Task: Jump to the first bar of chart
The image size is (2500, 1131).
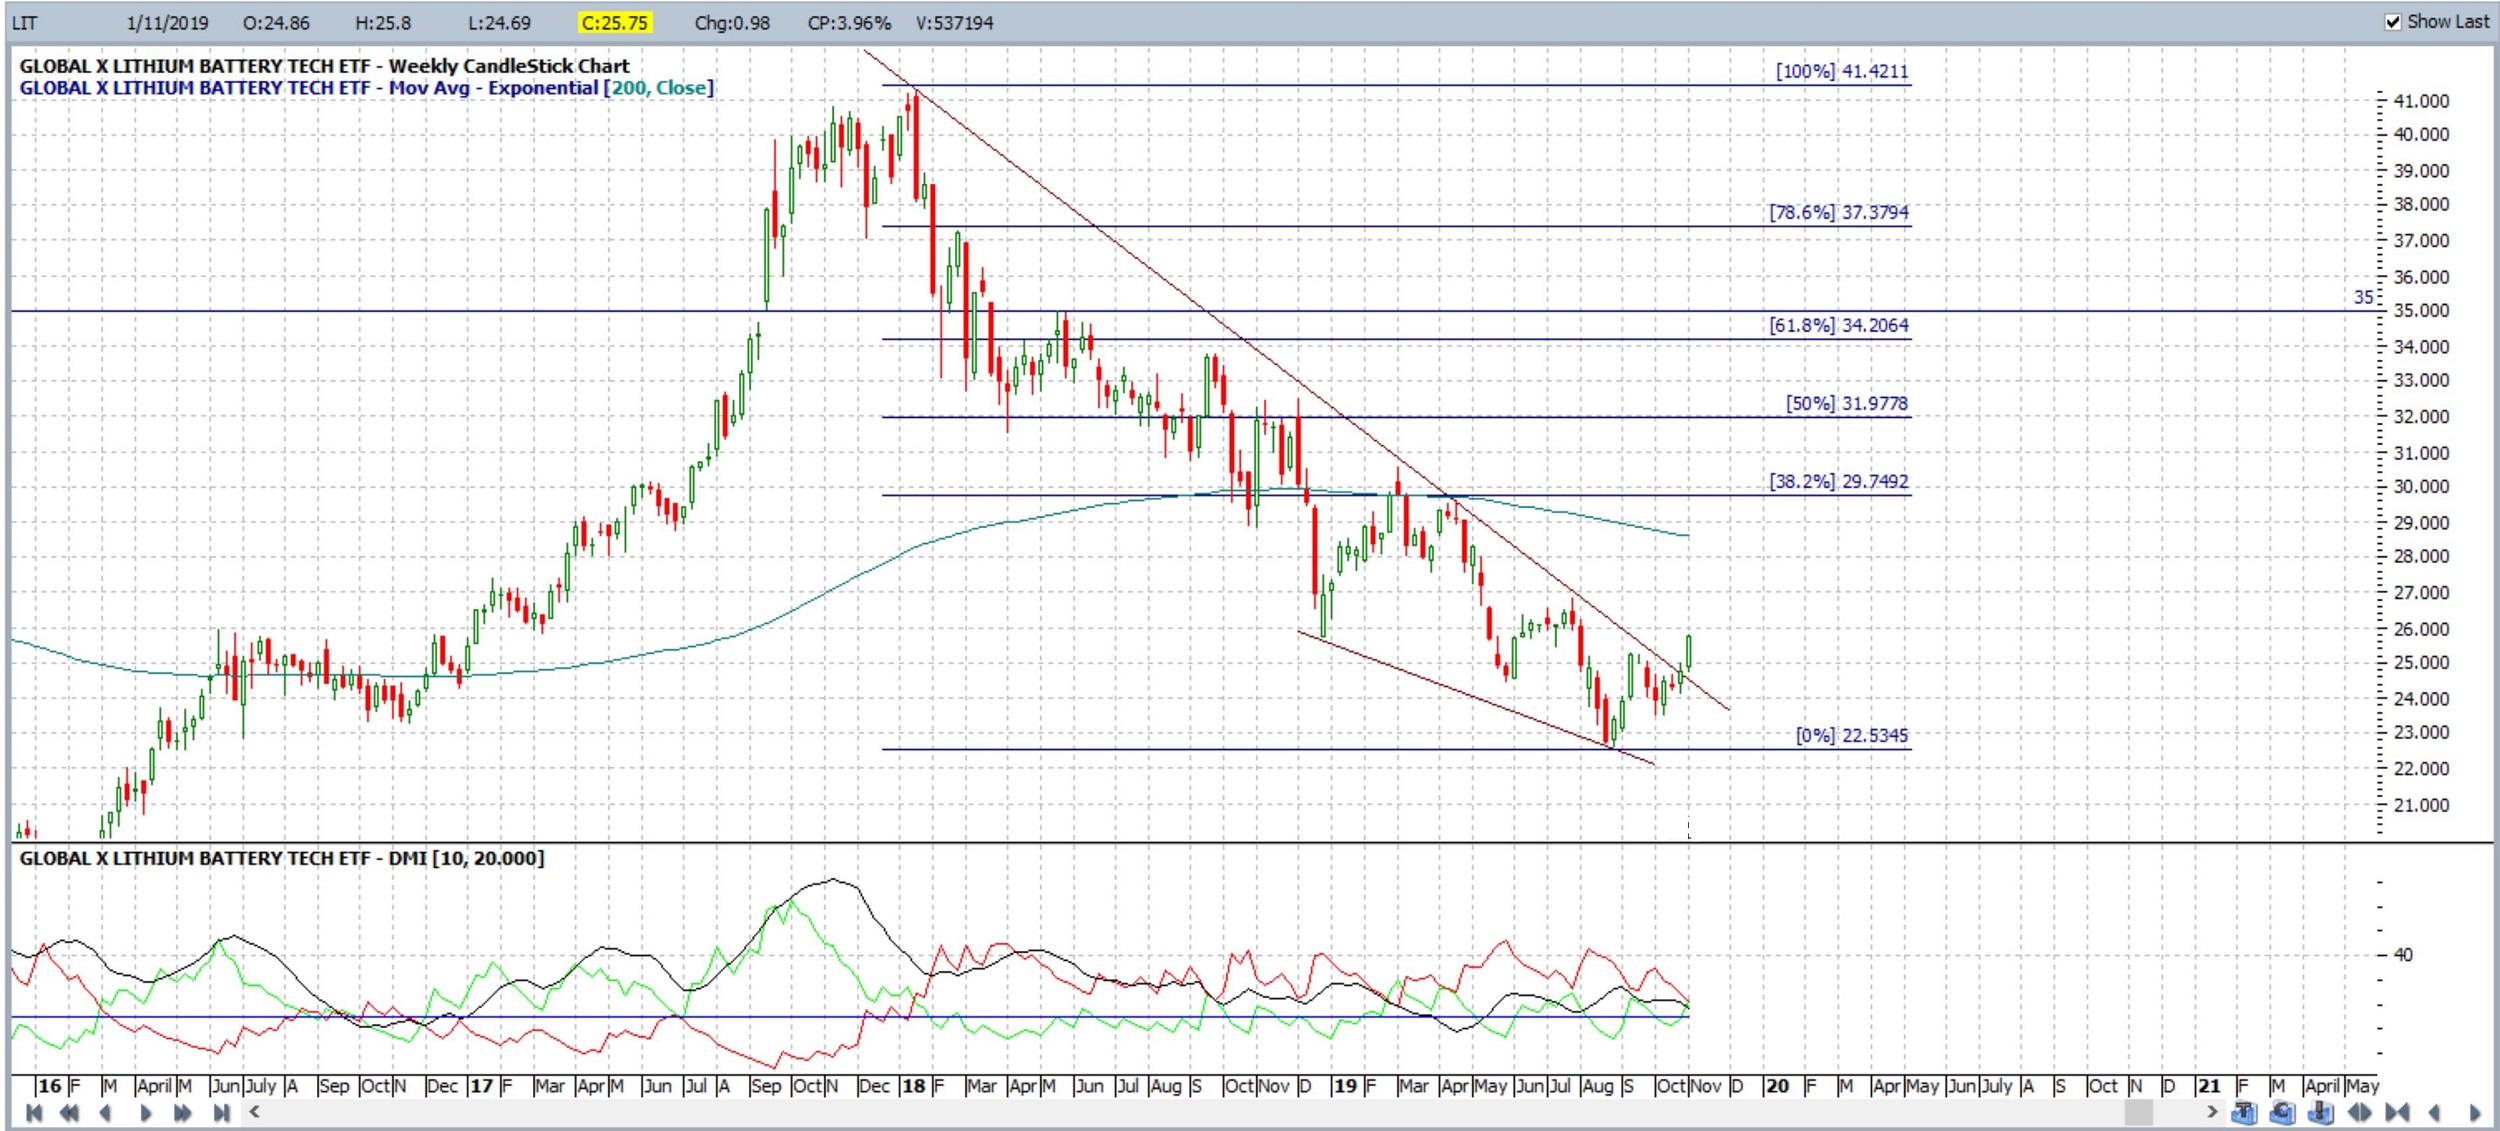Action: tap(34, 1113)
